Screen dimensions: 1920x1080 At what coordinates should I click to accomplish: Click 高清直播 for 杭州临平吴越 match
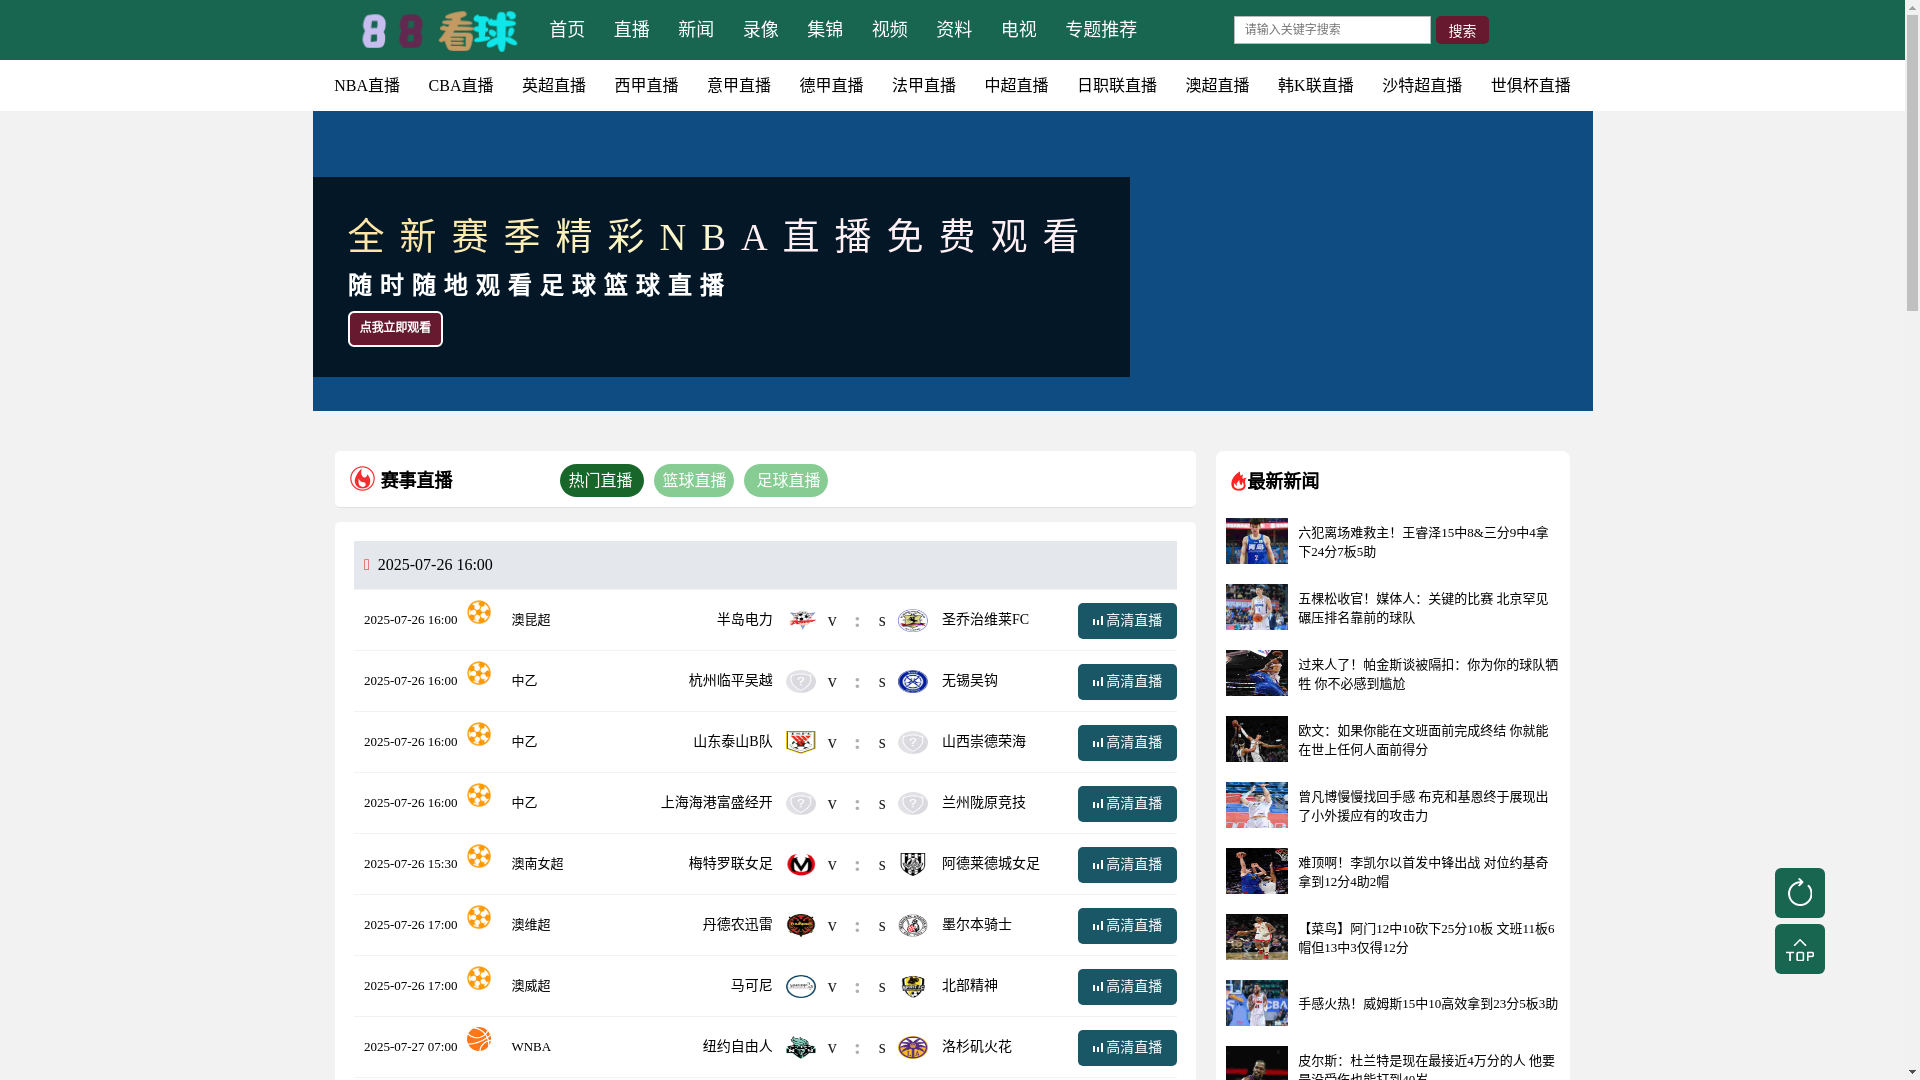point(1127,682)
